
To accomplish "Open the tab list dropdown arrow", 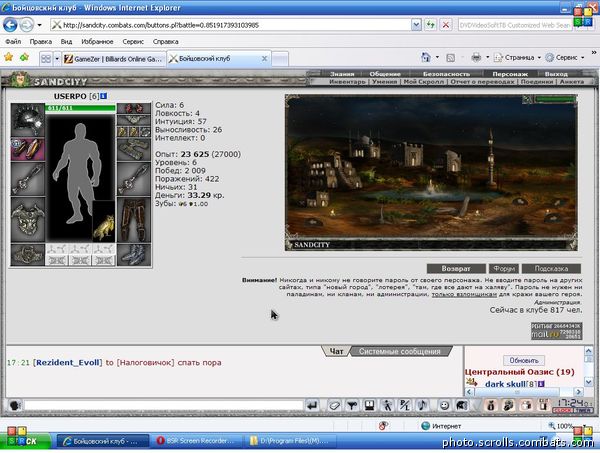I will click(x=57, y=59).
